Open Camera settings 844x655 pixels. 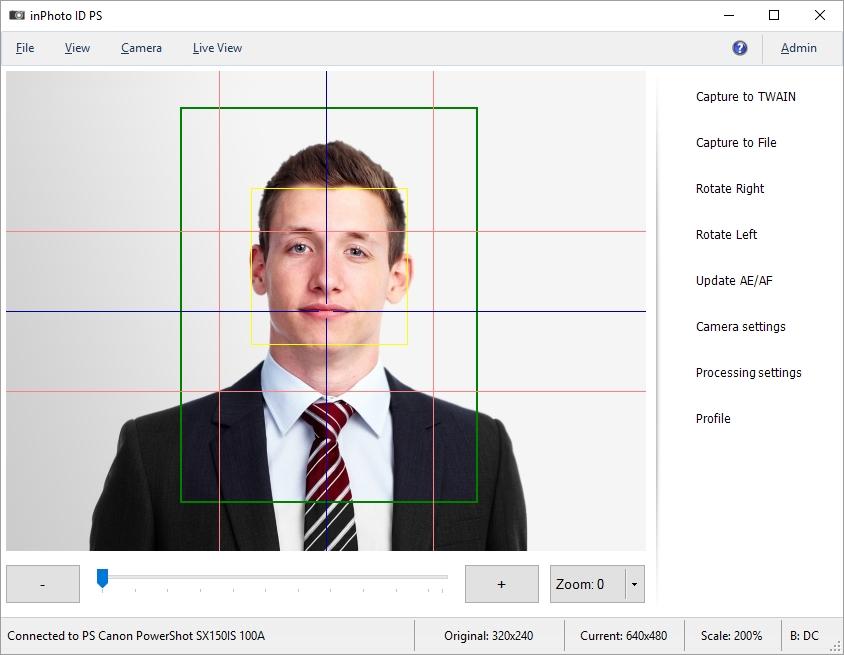point(740,327)
